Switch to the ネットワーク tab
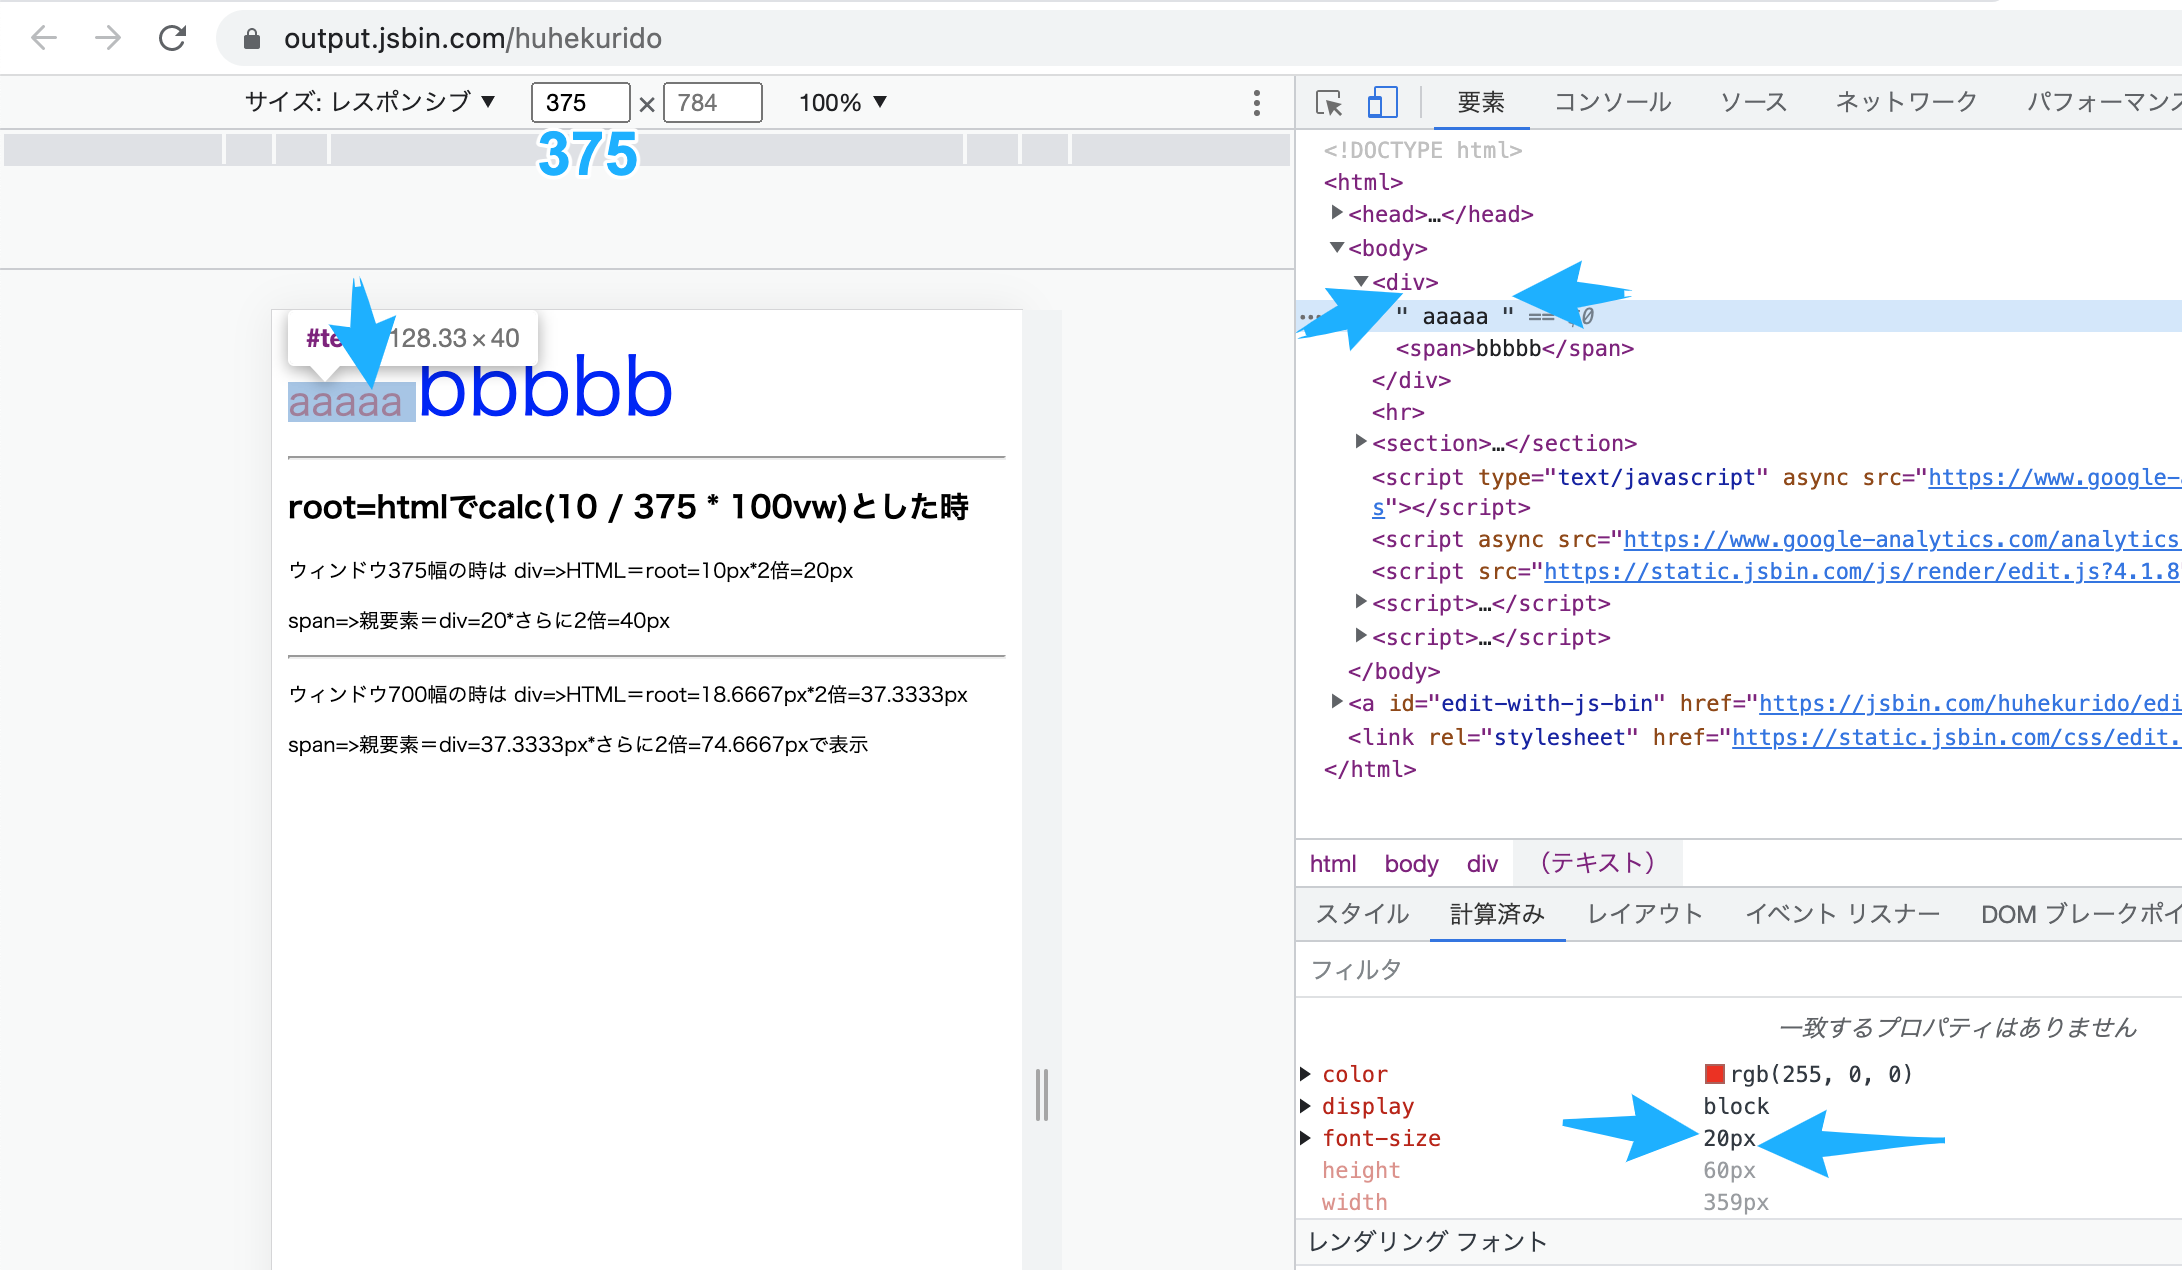Viewport: 2182px width, 1270px height. (x=1906, y=102)
